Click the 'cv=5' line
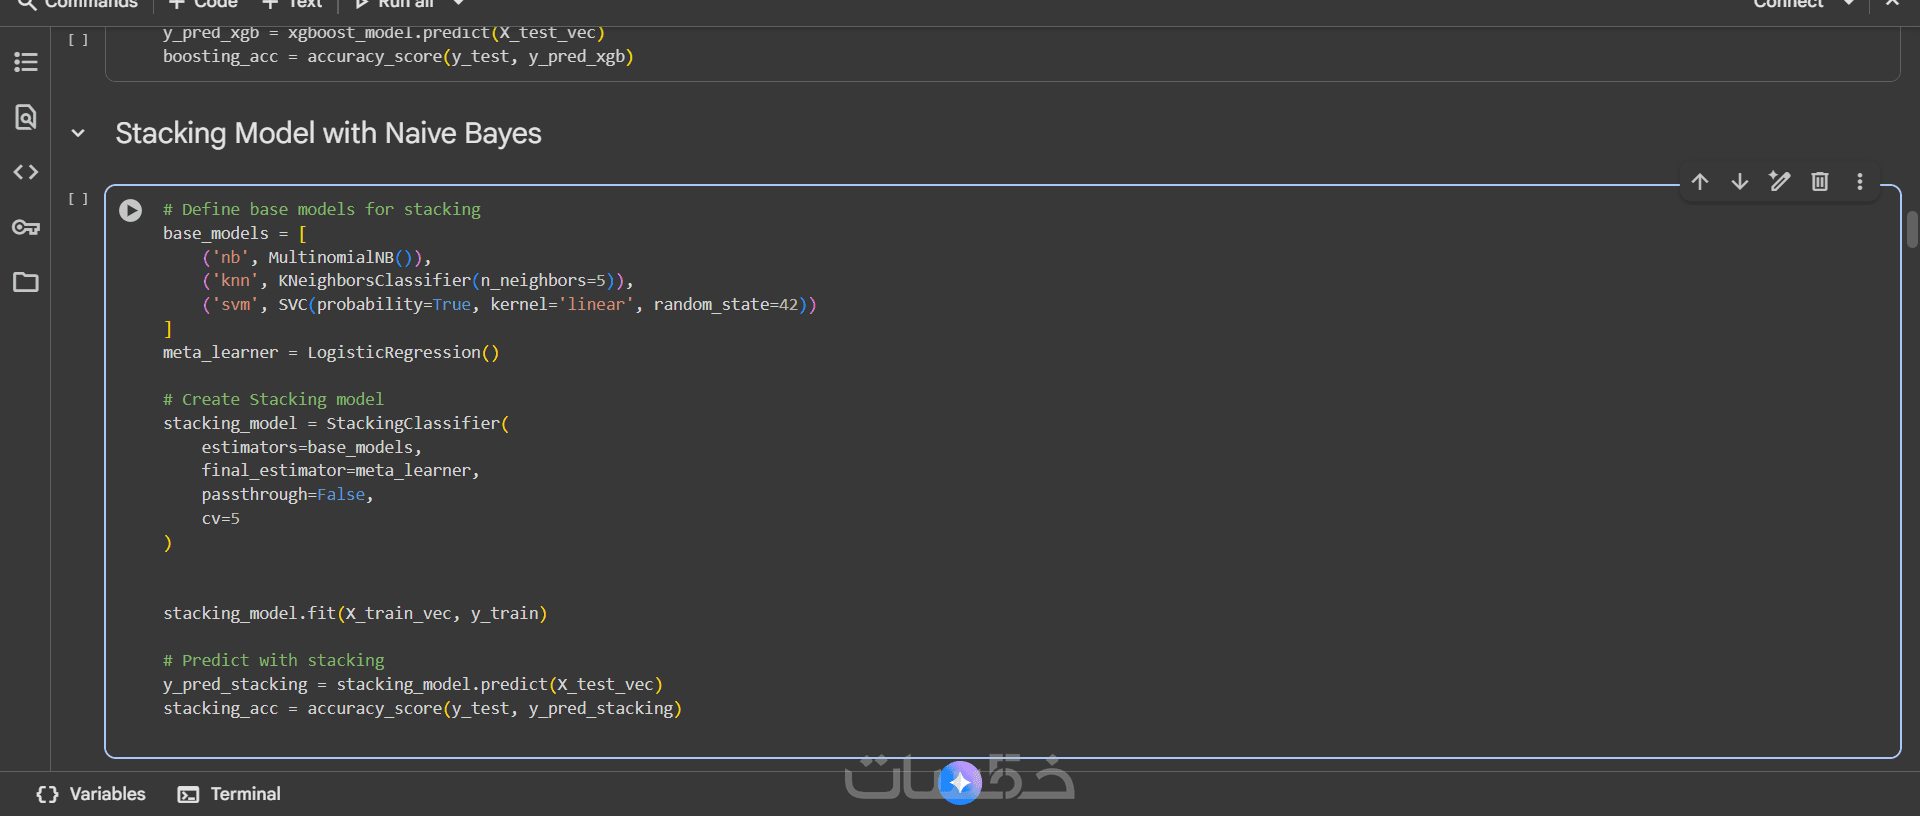 tap(221, 518)
